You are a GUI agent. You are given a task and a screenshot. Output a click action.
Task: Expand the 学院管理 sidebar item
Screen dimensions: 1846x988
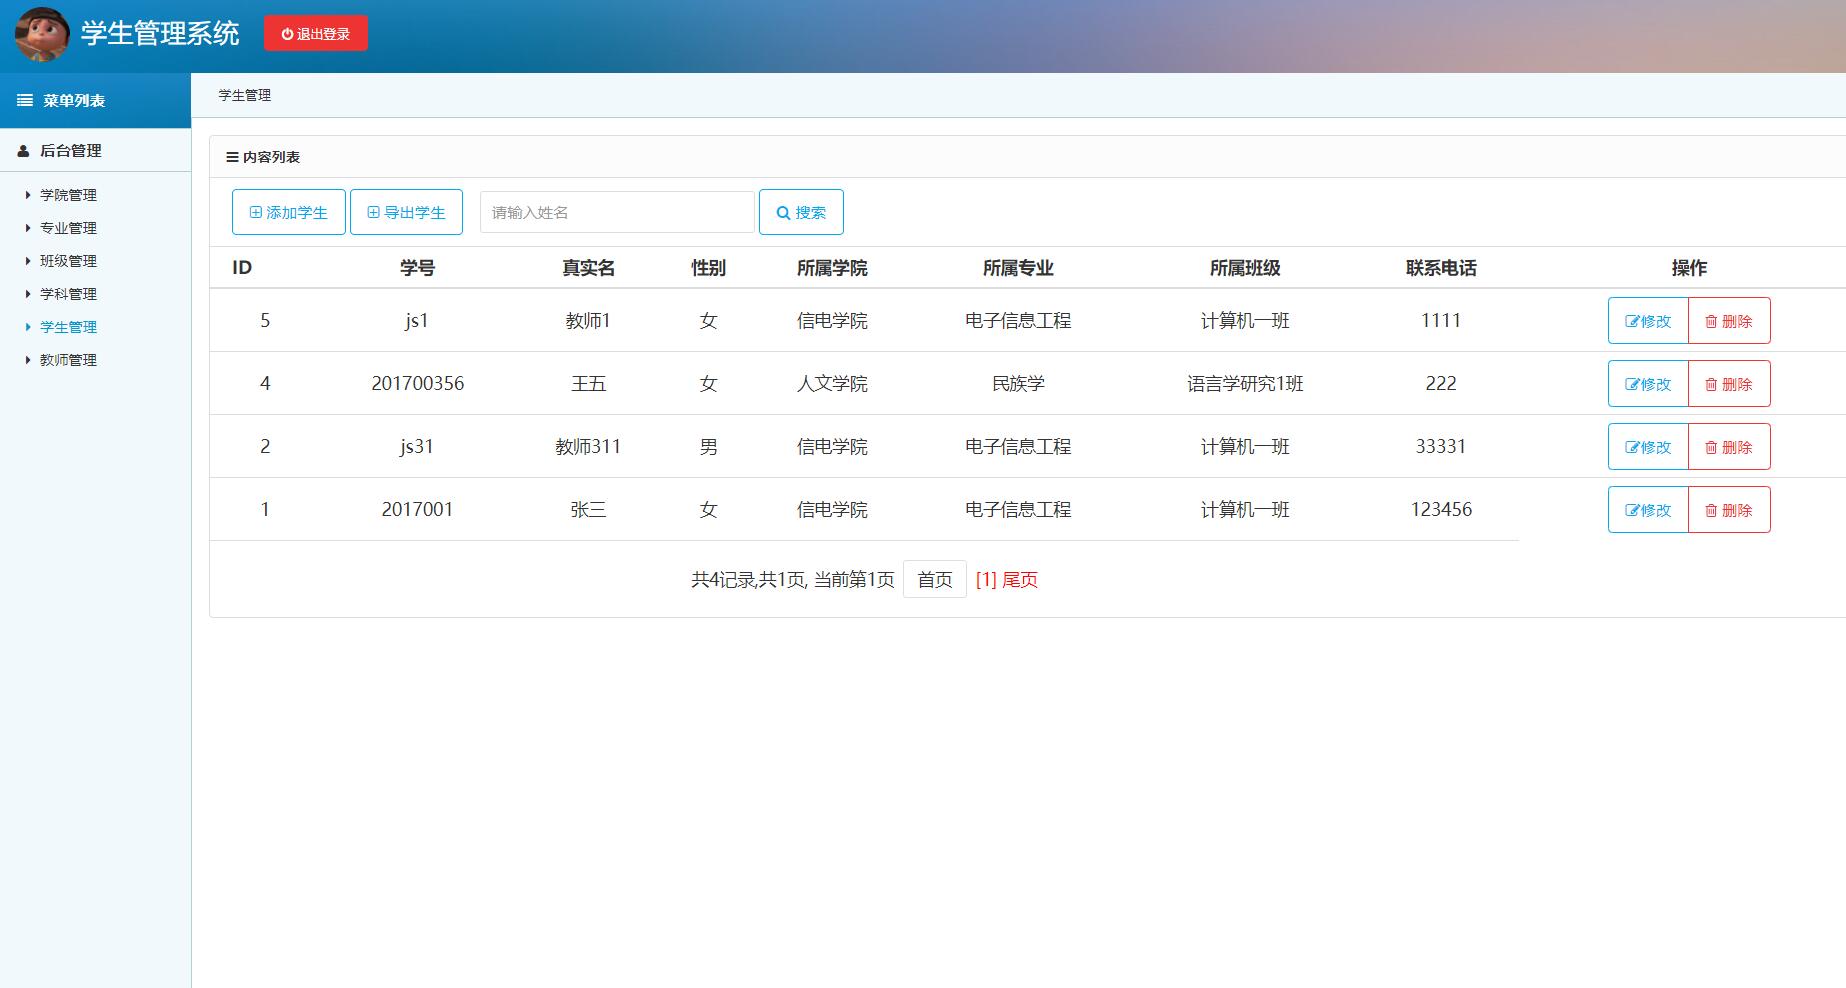pyautogui.click(x=69, y=194)
